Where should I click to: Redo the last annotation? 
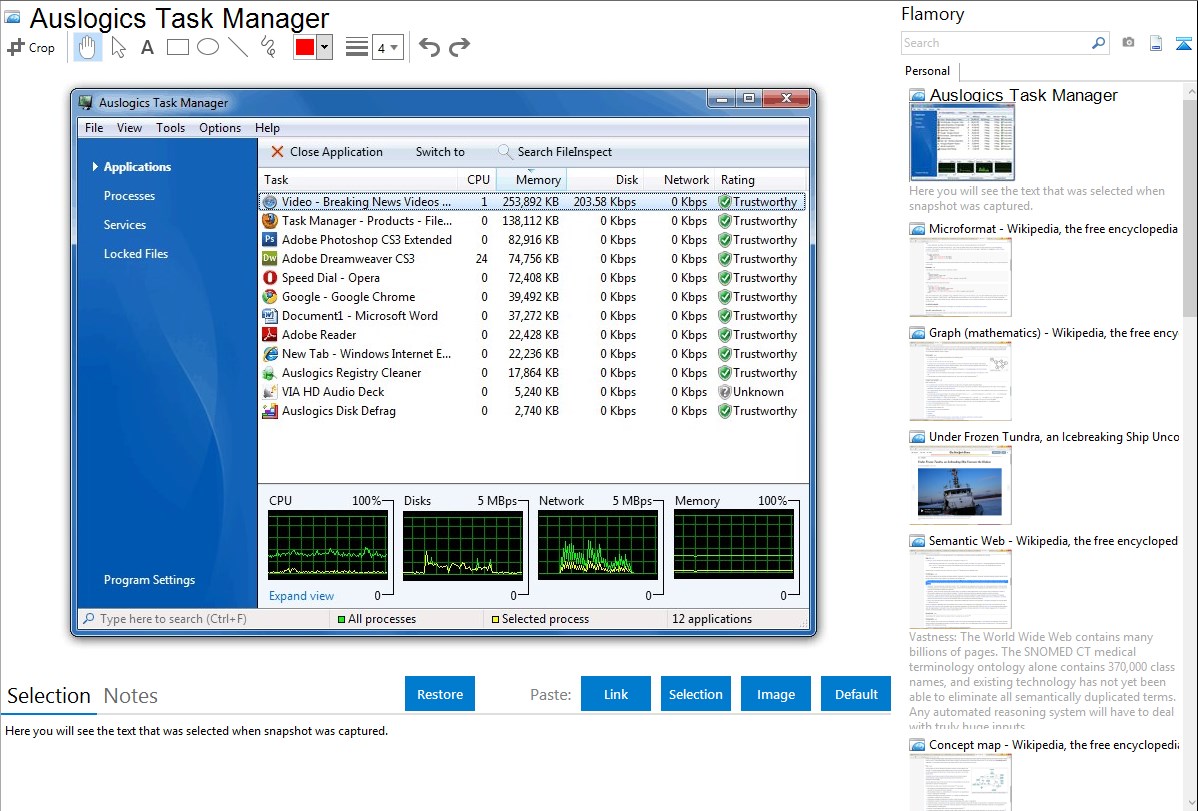(459, 47)
